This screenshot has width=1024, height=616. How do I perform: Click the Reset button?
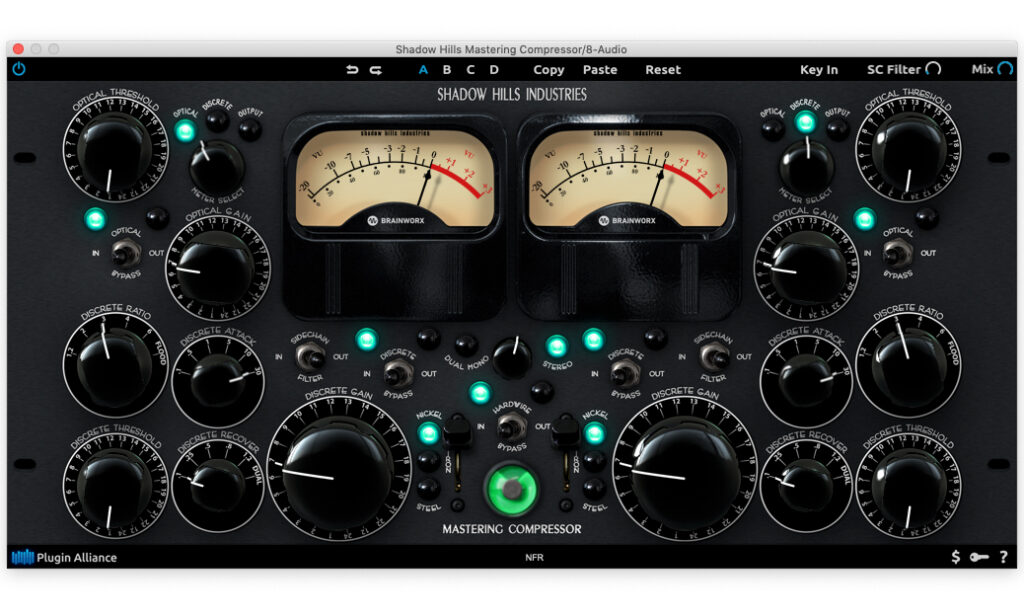[663, 69]
